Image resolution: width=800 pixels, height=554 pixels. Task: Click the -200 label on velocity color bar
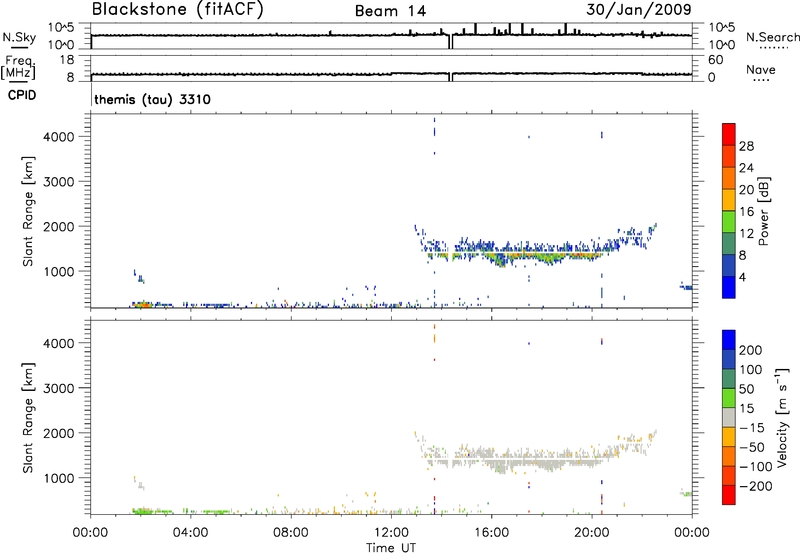point(756,486)
